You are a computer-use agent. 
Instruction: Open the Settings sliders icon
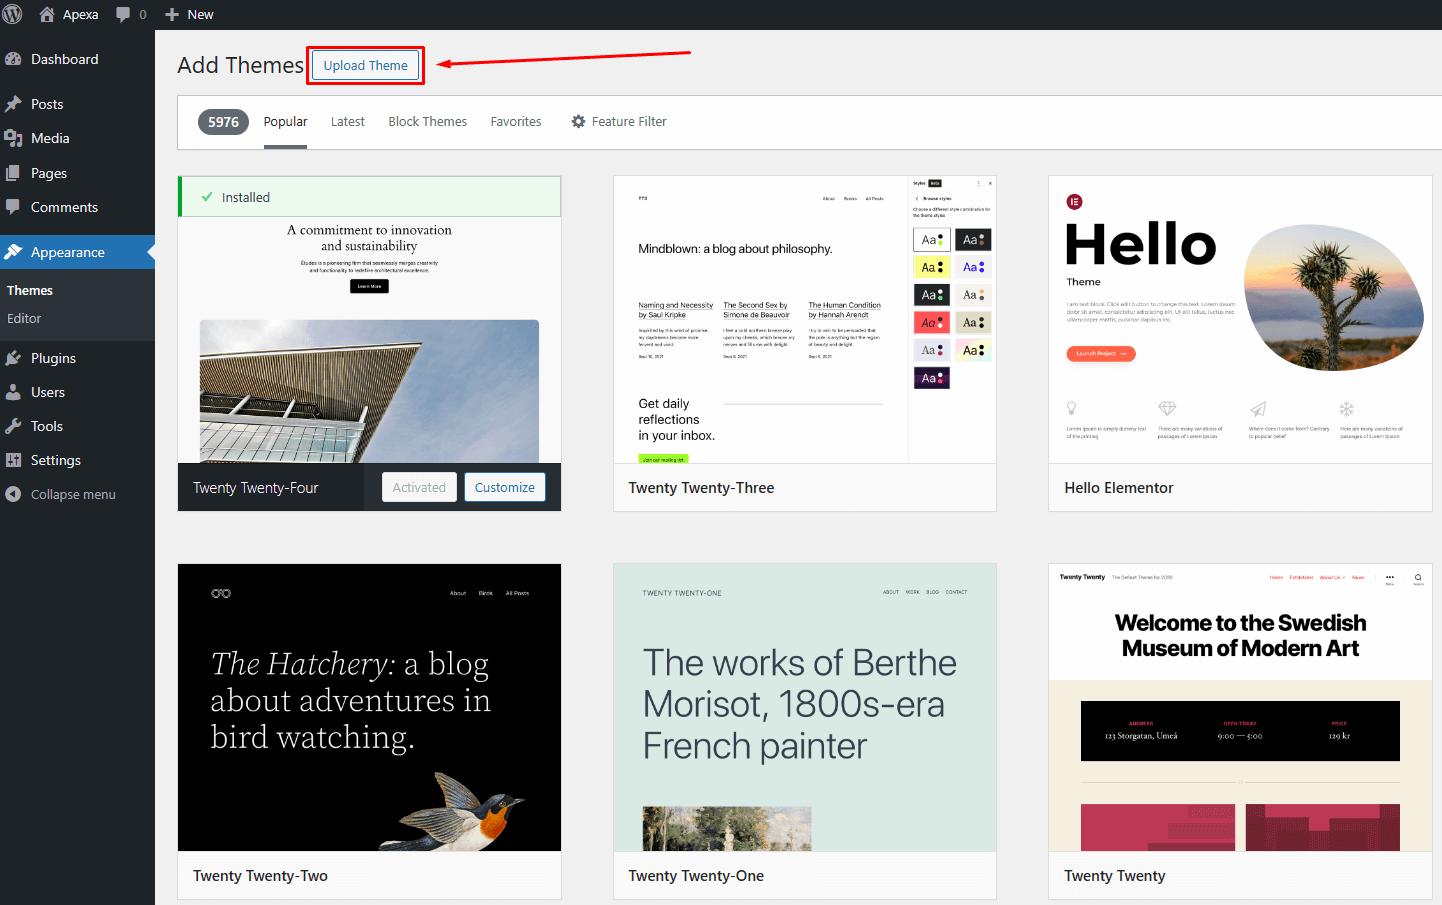coord(13,460)
